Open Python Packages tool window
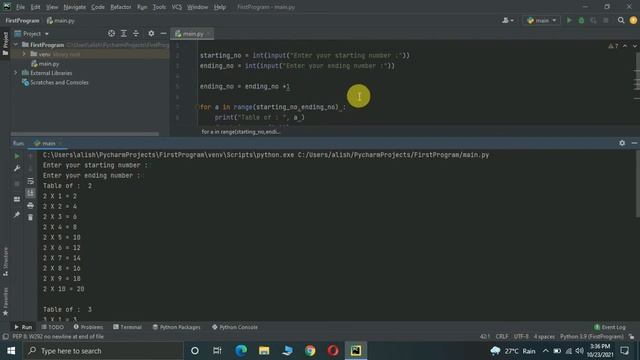This screenshot has width=640, height=360. 176,327
